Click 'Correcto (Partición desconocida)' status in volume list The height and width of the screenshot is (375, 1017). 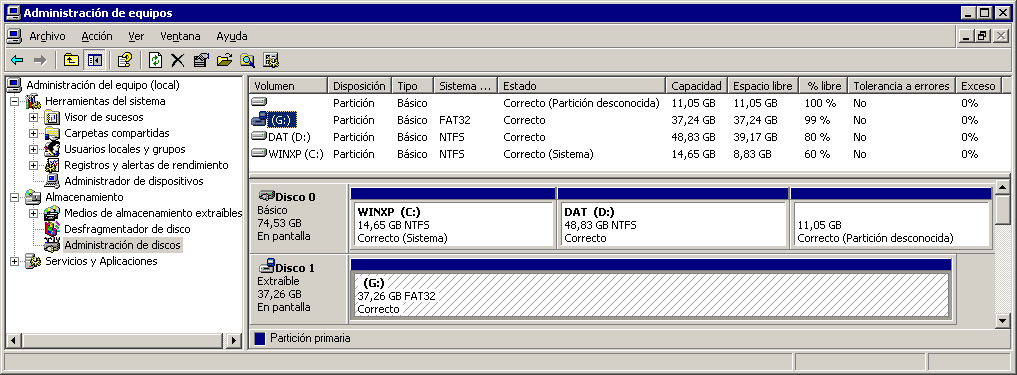[x=581, y=103]
